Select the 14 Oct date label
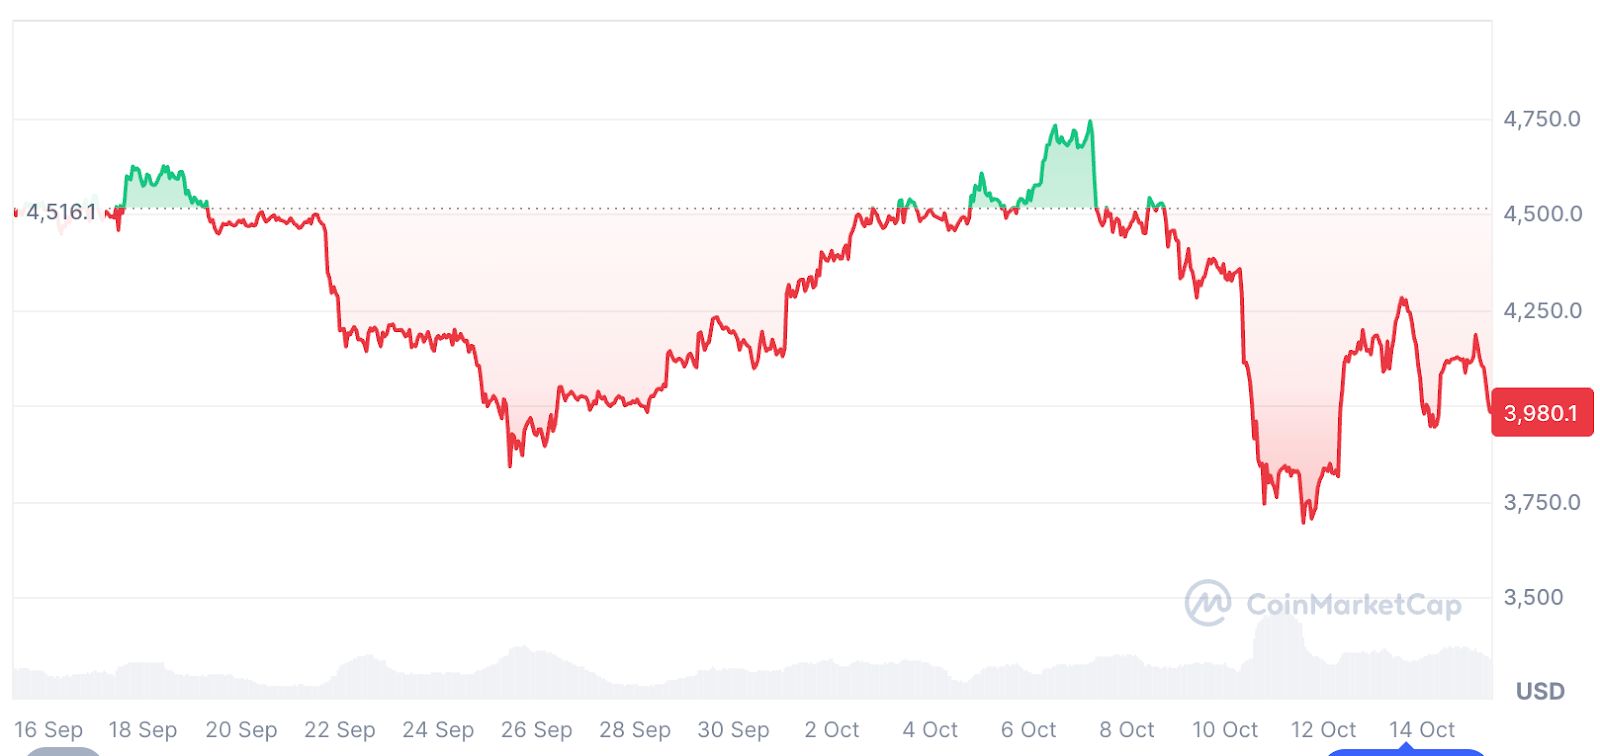Image resolution: width=1600 pixels, height=756 pixels. click(x=1422, y=730)
